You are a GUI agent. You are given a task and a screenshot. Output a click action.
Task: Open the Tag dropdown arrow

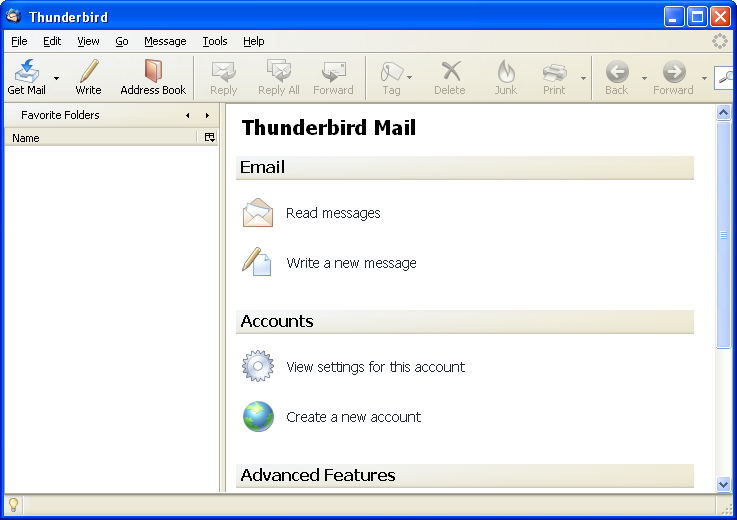coord(410,78)
